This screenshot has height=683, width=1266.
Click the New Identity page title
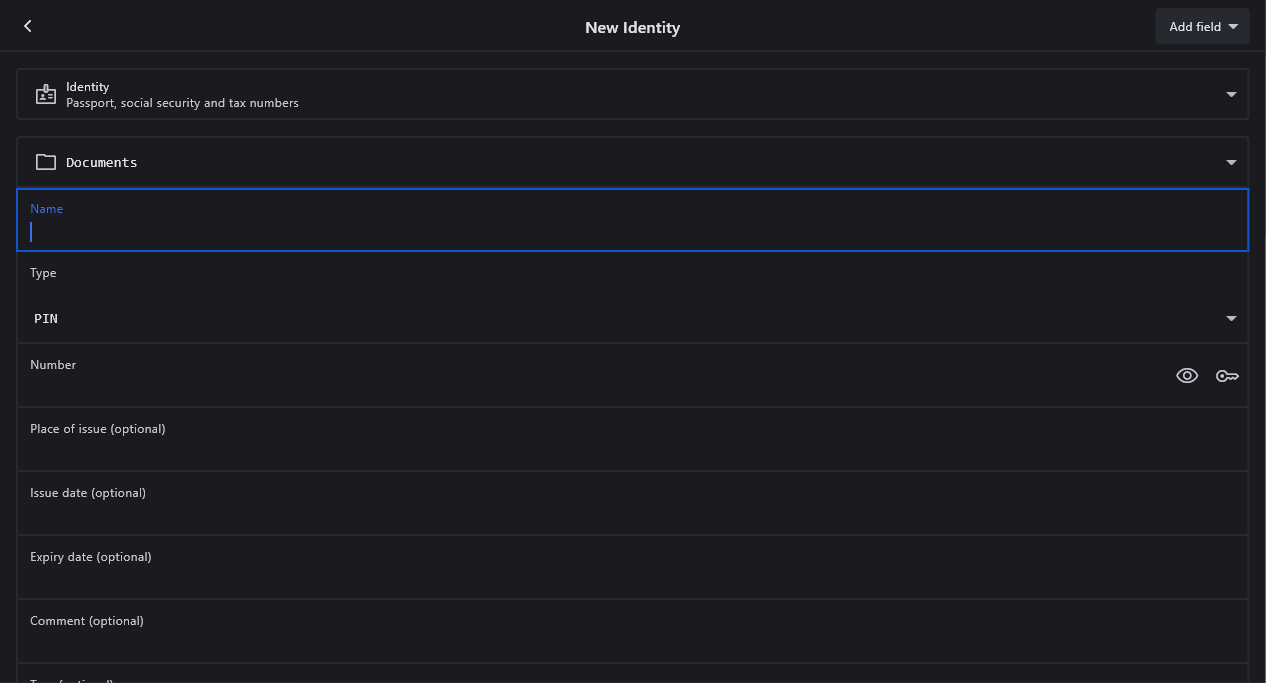[x=632, y=28]
